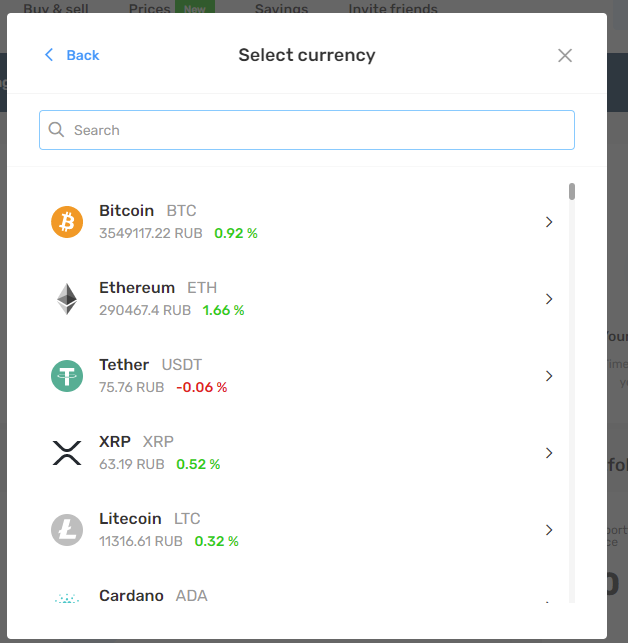Click the magnifier icon in the search box
Viewport: 628px width, 643px height.
click(56, 130)
